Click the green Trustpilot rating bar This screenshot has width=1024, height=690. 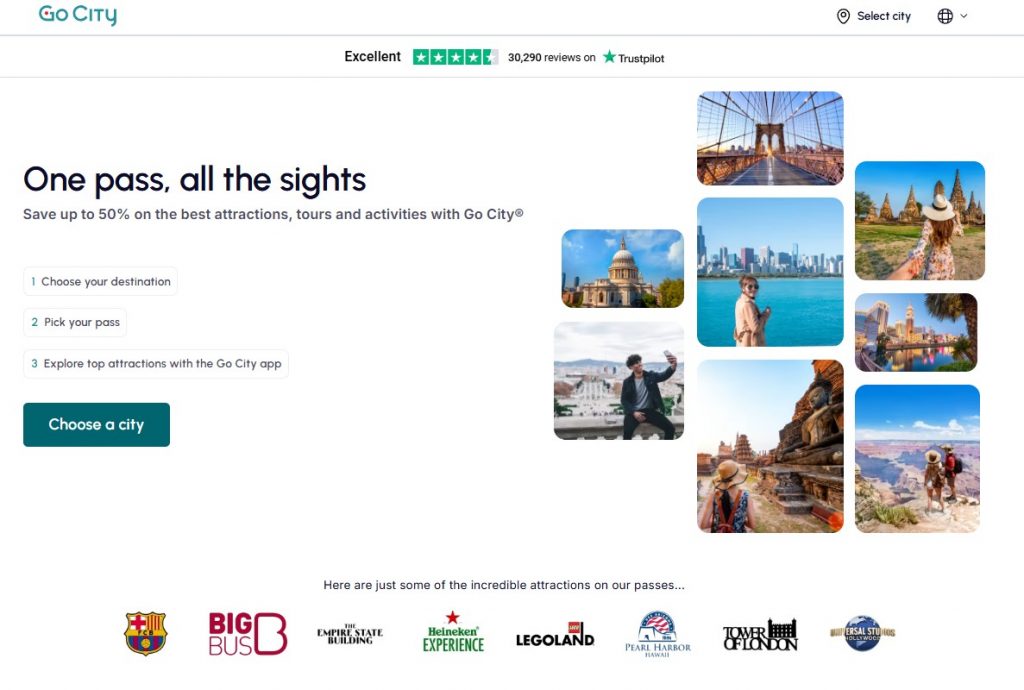tap(455, 57)
